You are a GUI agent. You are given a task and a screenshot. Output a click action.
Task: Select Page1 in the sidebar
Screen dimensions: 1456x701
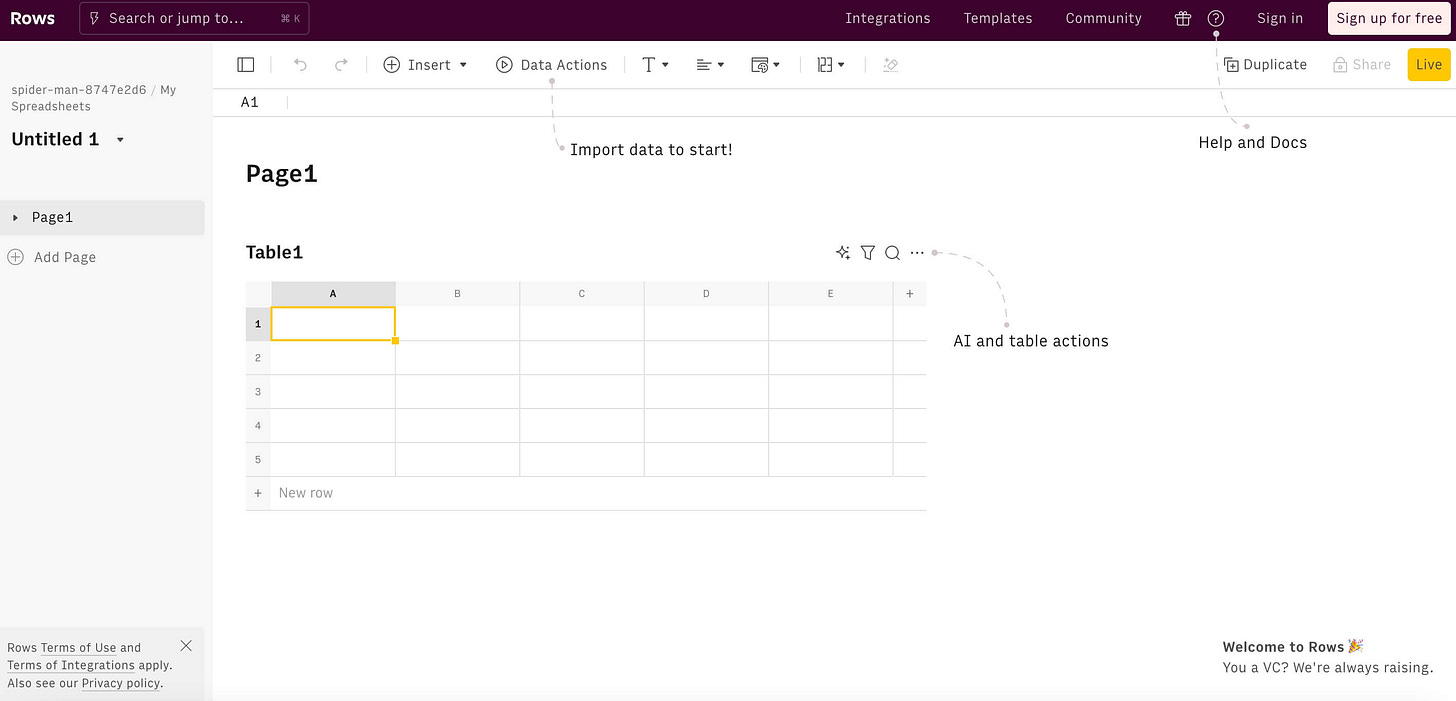(x=102, y=218)
